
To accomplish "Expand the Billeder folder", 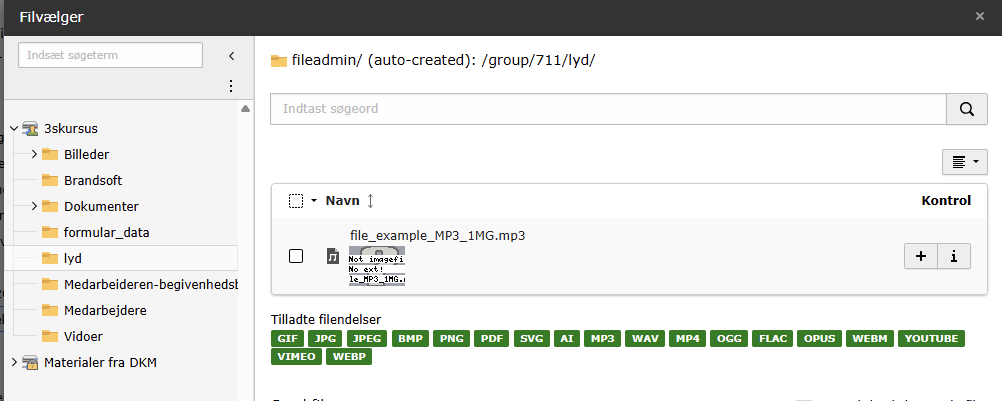I will (x=34, y=154).
